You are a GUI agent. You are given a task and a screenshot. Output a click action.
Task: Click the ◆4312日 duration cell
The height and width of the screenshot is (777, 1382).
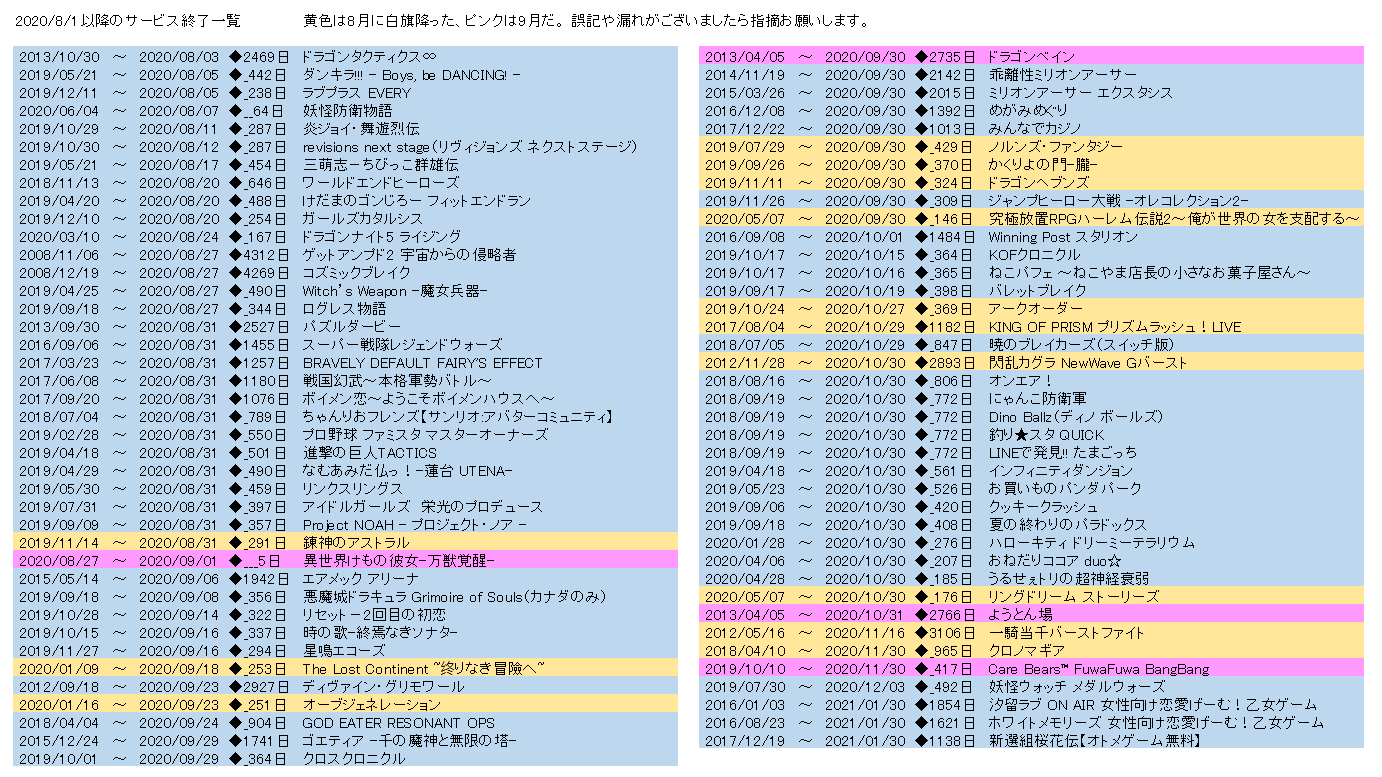(258, 255)
